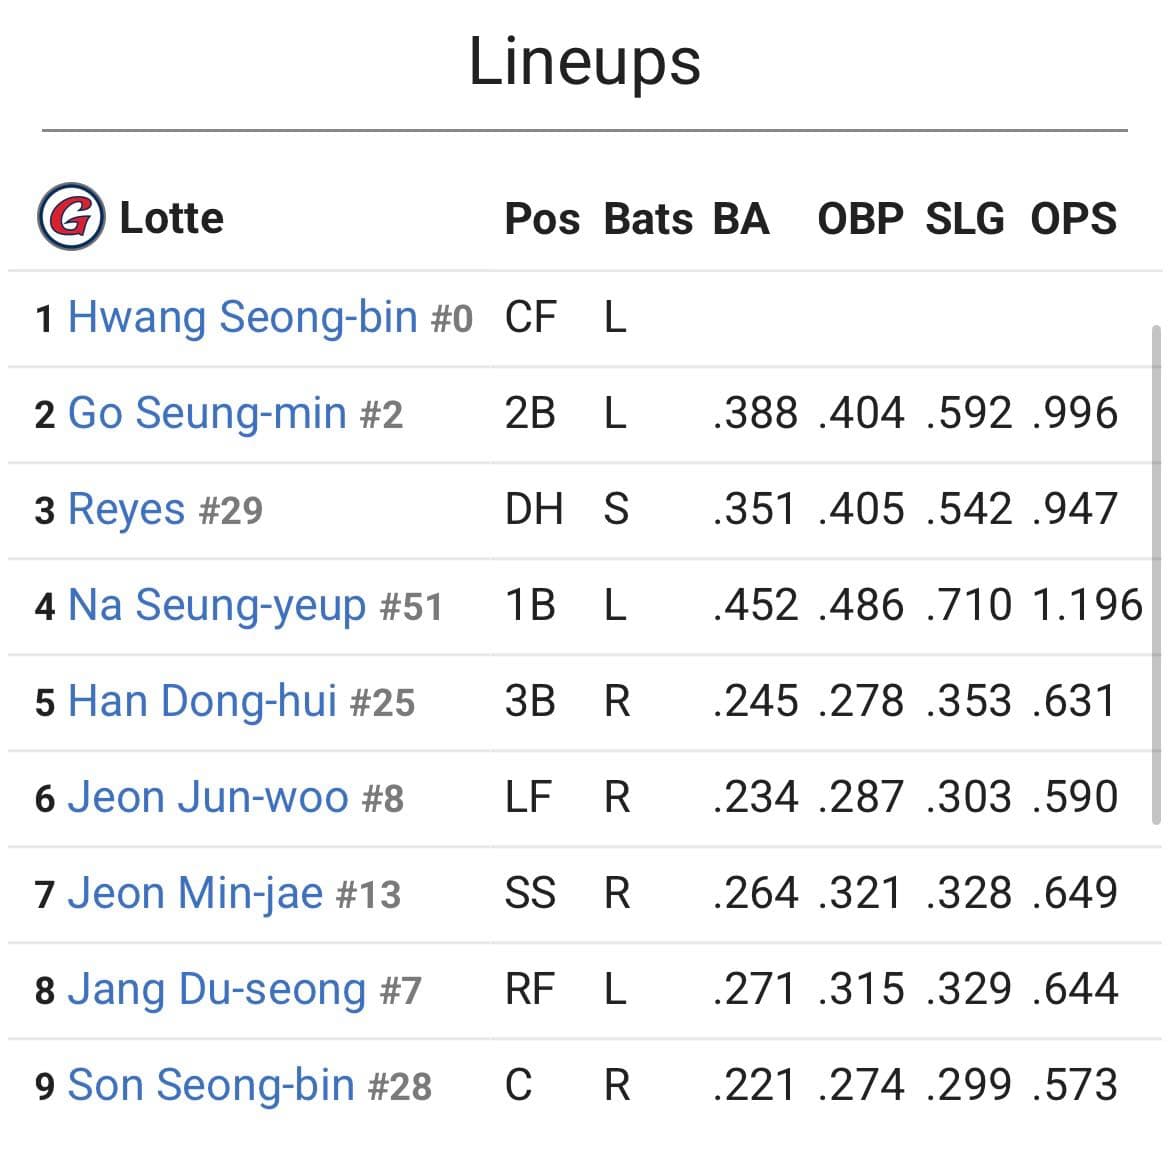Open Jeon Min-jae player profile

click(195, 893)
